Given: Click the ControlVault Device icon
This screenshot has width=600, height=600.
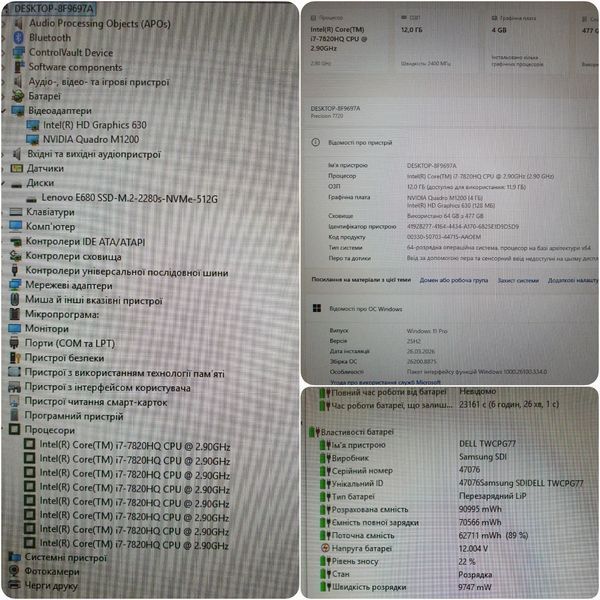Looking at the screenshot, I should pos(19,52).
